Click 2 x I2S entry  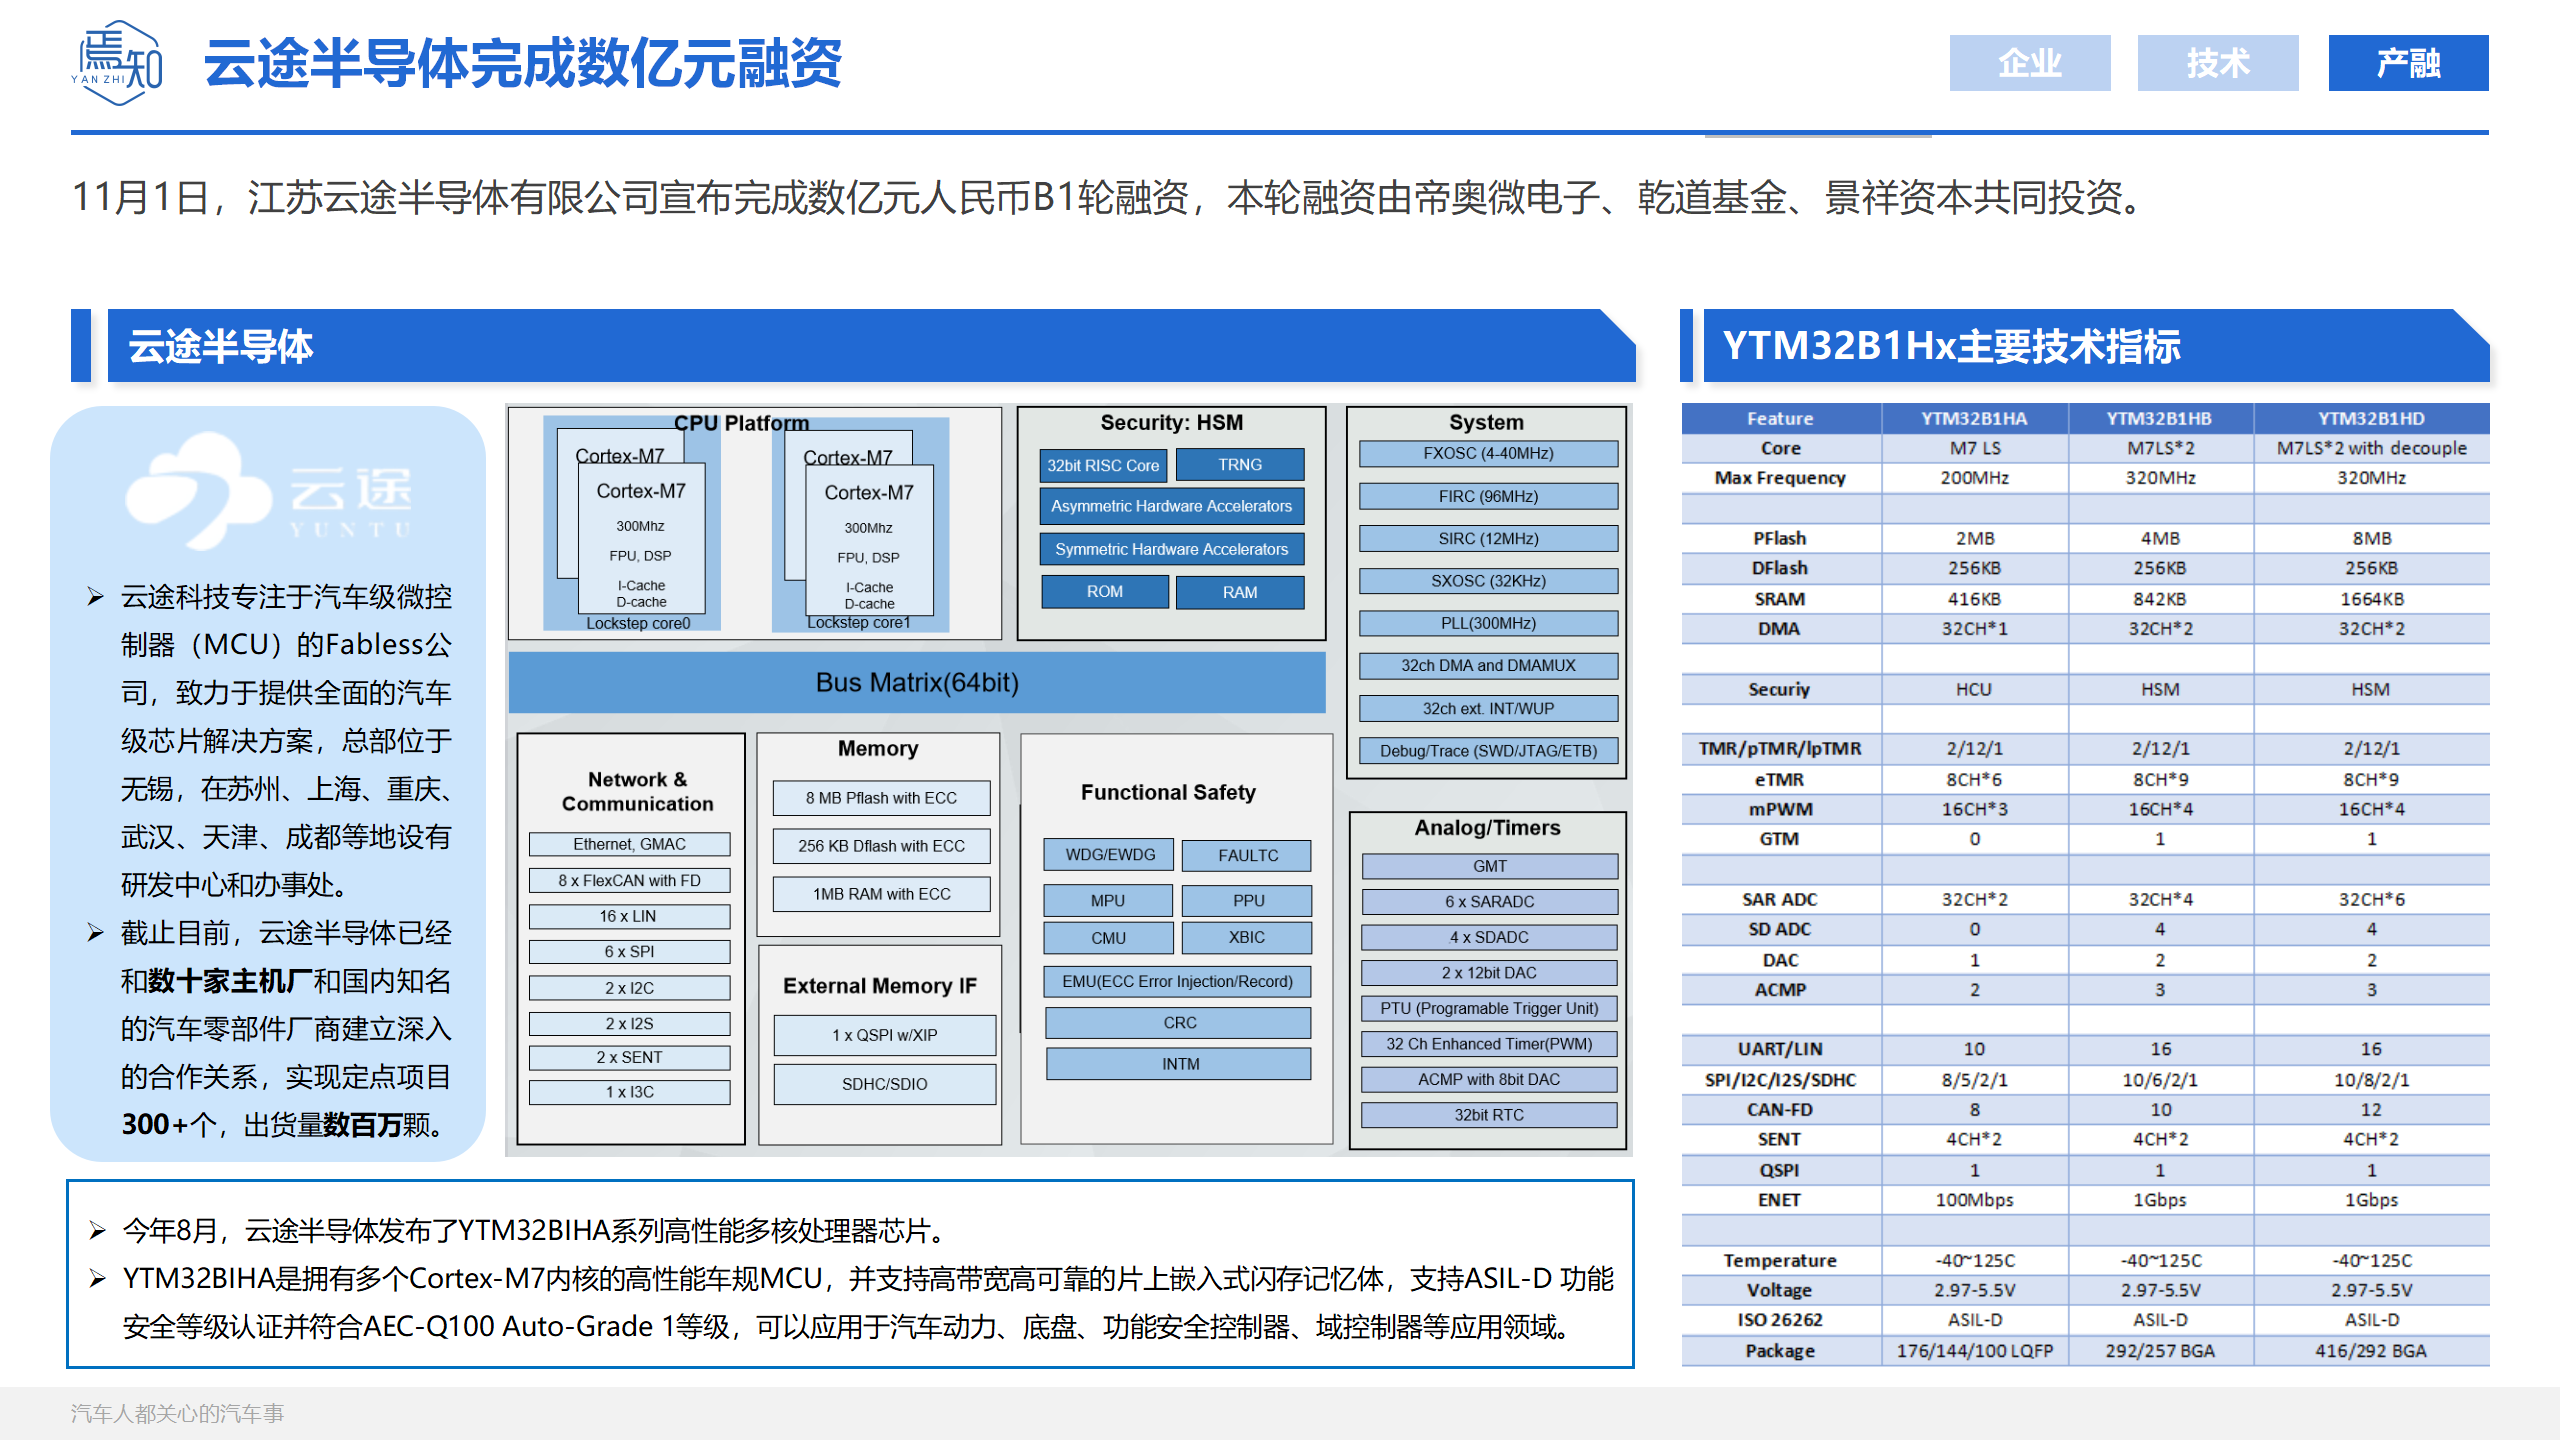[630, 1023]
